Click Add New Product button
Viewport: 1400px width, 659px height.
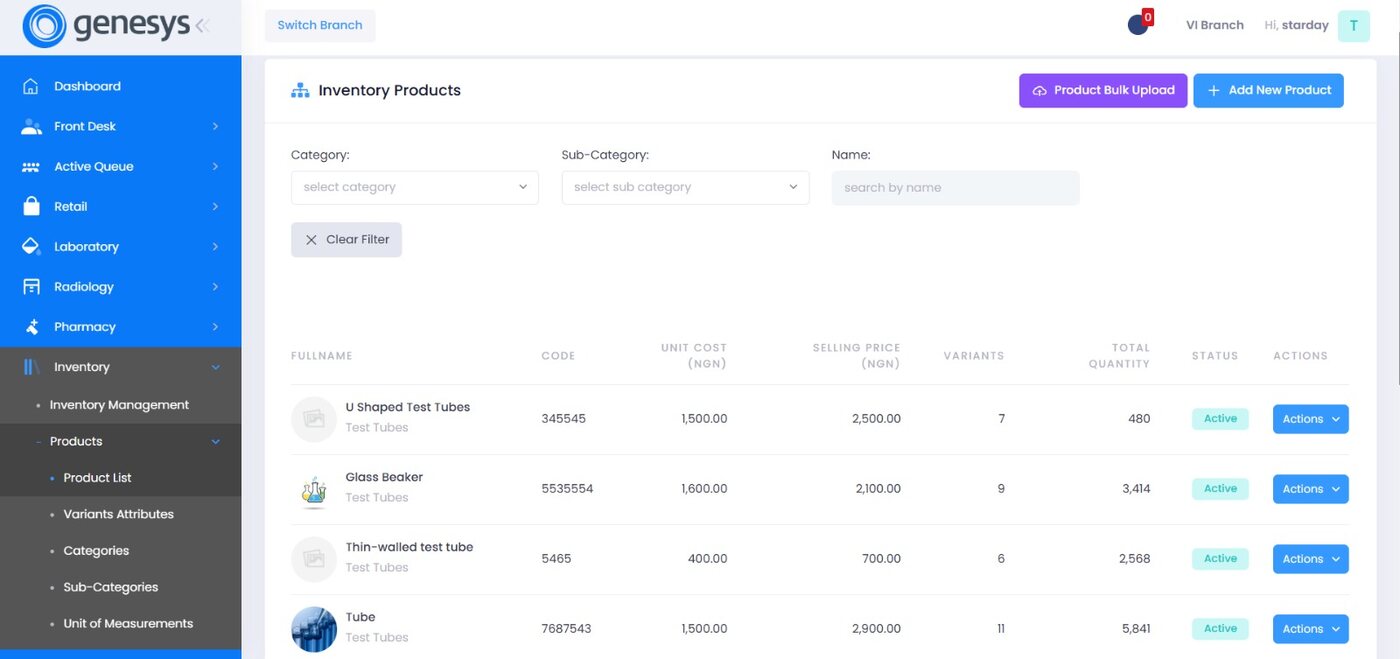click(x=1268, y=90)
